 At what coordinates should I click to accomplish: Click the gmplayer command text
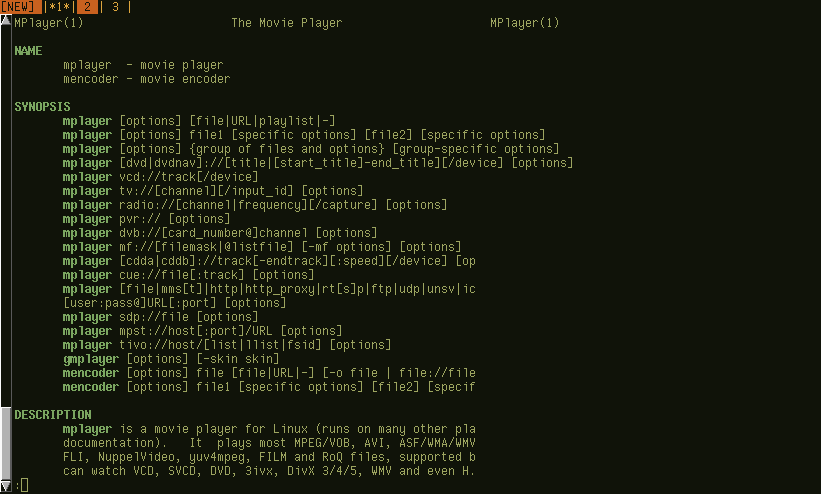click(91, 359)
